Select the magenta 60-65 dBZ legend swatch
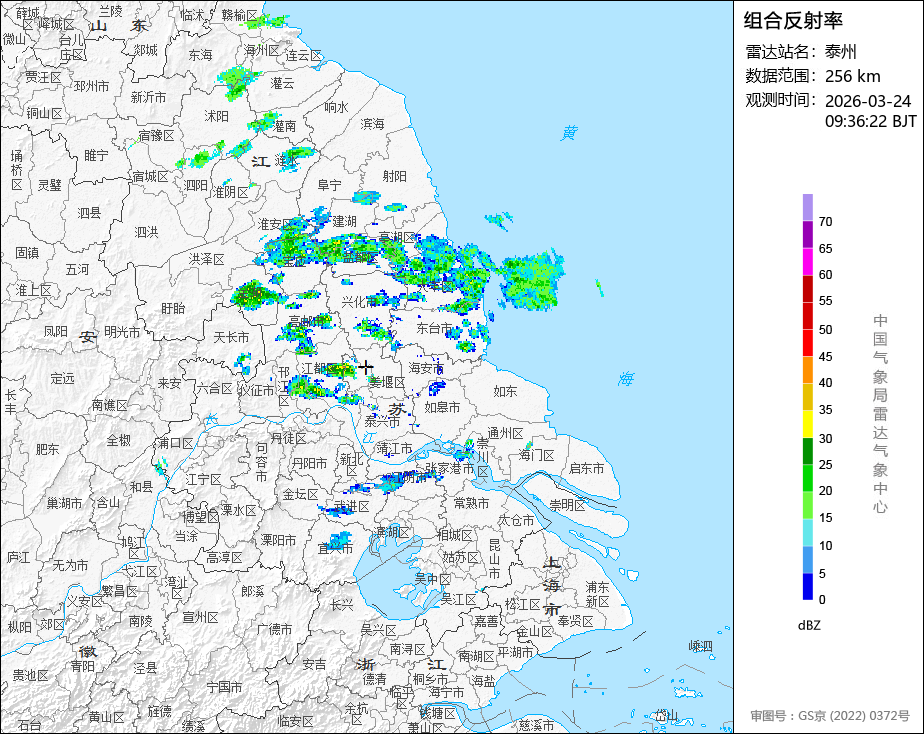This screenshot has height=734, width=924. click(807, 262)
